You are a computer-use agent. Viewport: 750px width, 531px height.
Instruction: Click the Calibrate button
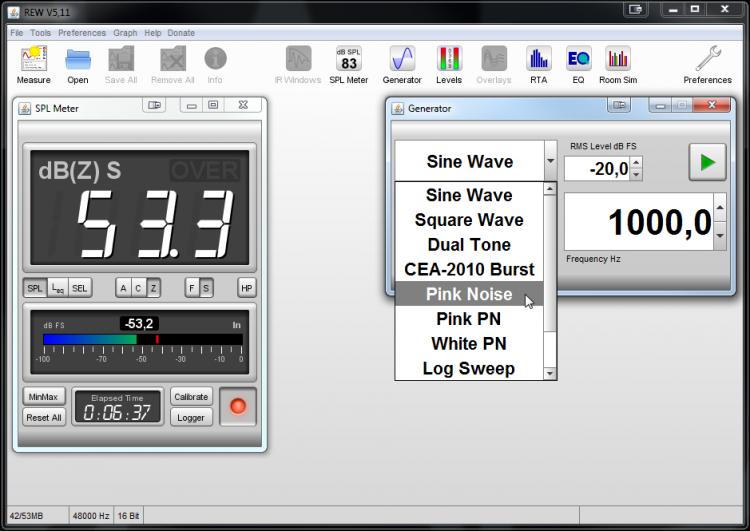pyautogui.click(x=191, y=397)
